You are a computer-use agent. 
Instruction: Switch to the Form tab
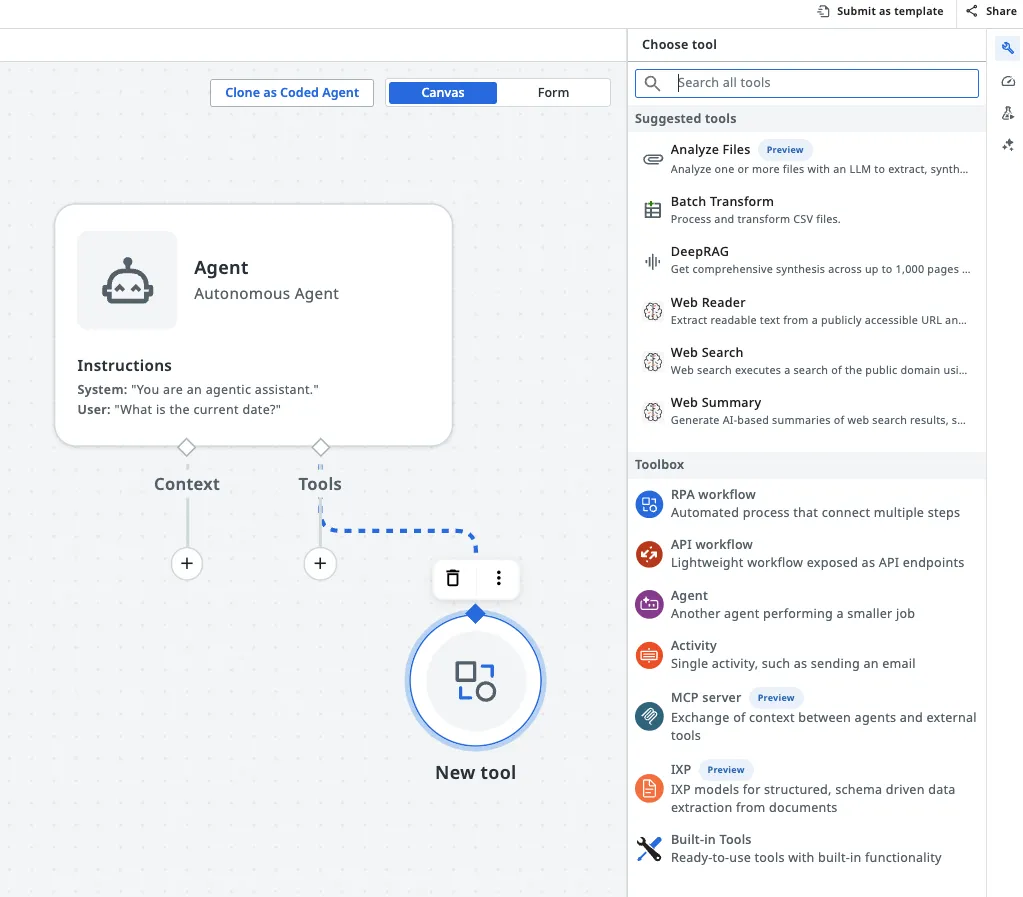[x=554, y=92]
